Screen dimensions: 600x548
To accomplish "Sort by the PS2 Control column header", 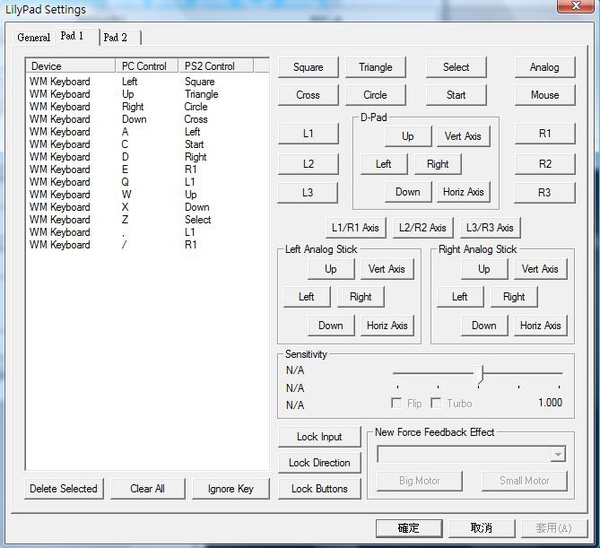I will [x=216, y=66].
